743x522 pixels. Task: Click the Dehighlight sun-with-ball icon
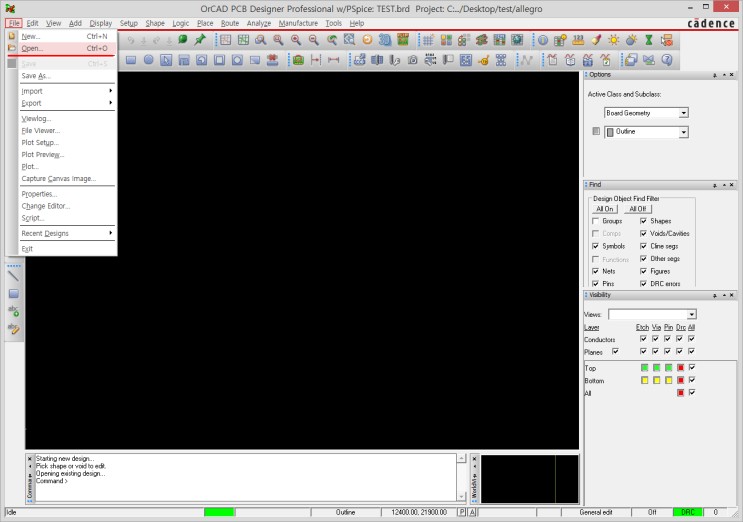631,40
